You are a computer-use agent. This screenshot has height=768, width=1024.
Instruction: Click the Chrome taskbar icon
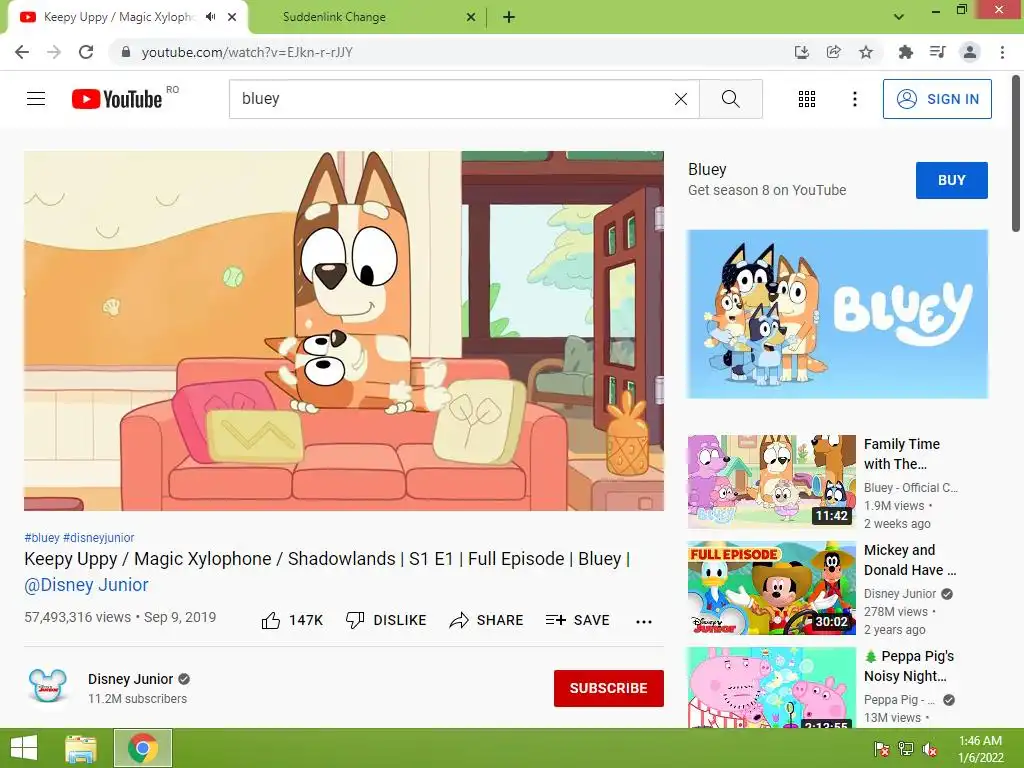(142, 748)
